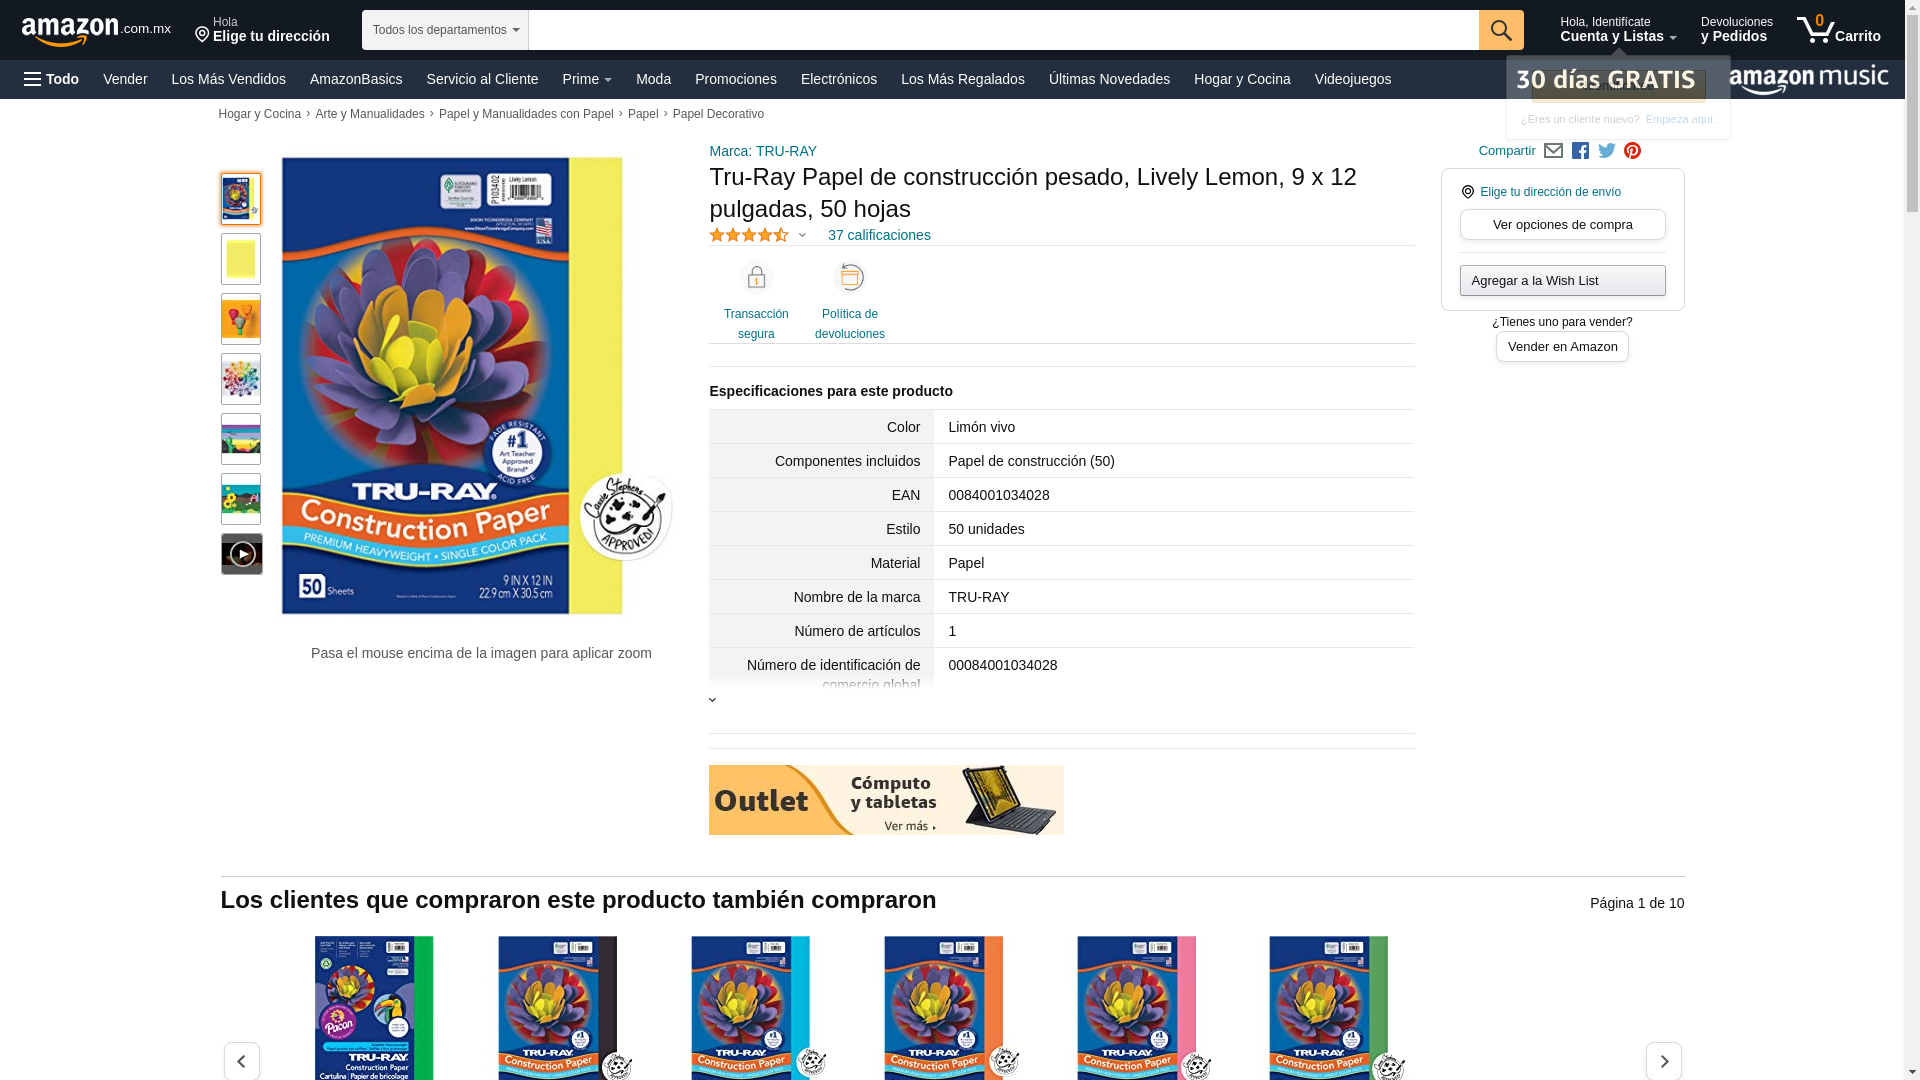This screenshot has width=1920, height=1080.
Task: Share product on Pinterest icon
Action: tap(1633, 151)
